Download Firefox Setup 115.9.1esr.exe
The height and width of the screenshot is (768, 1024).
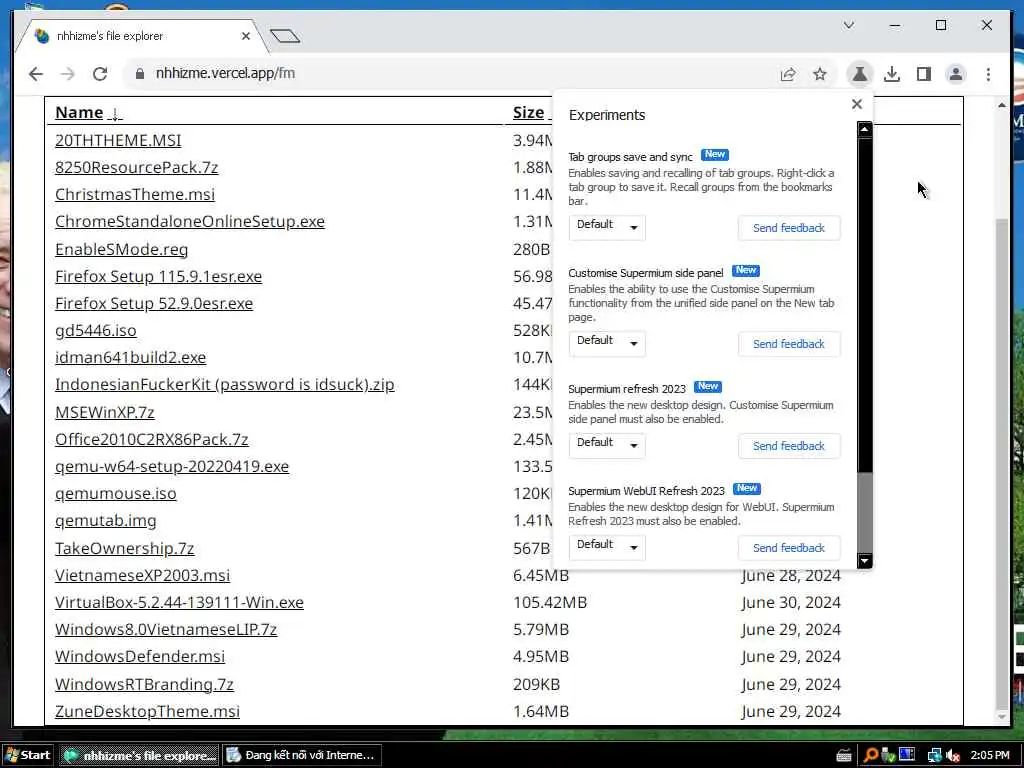click(x=158, y=276)
